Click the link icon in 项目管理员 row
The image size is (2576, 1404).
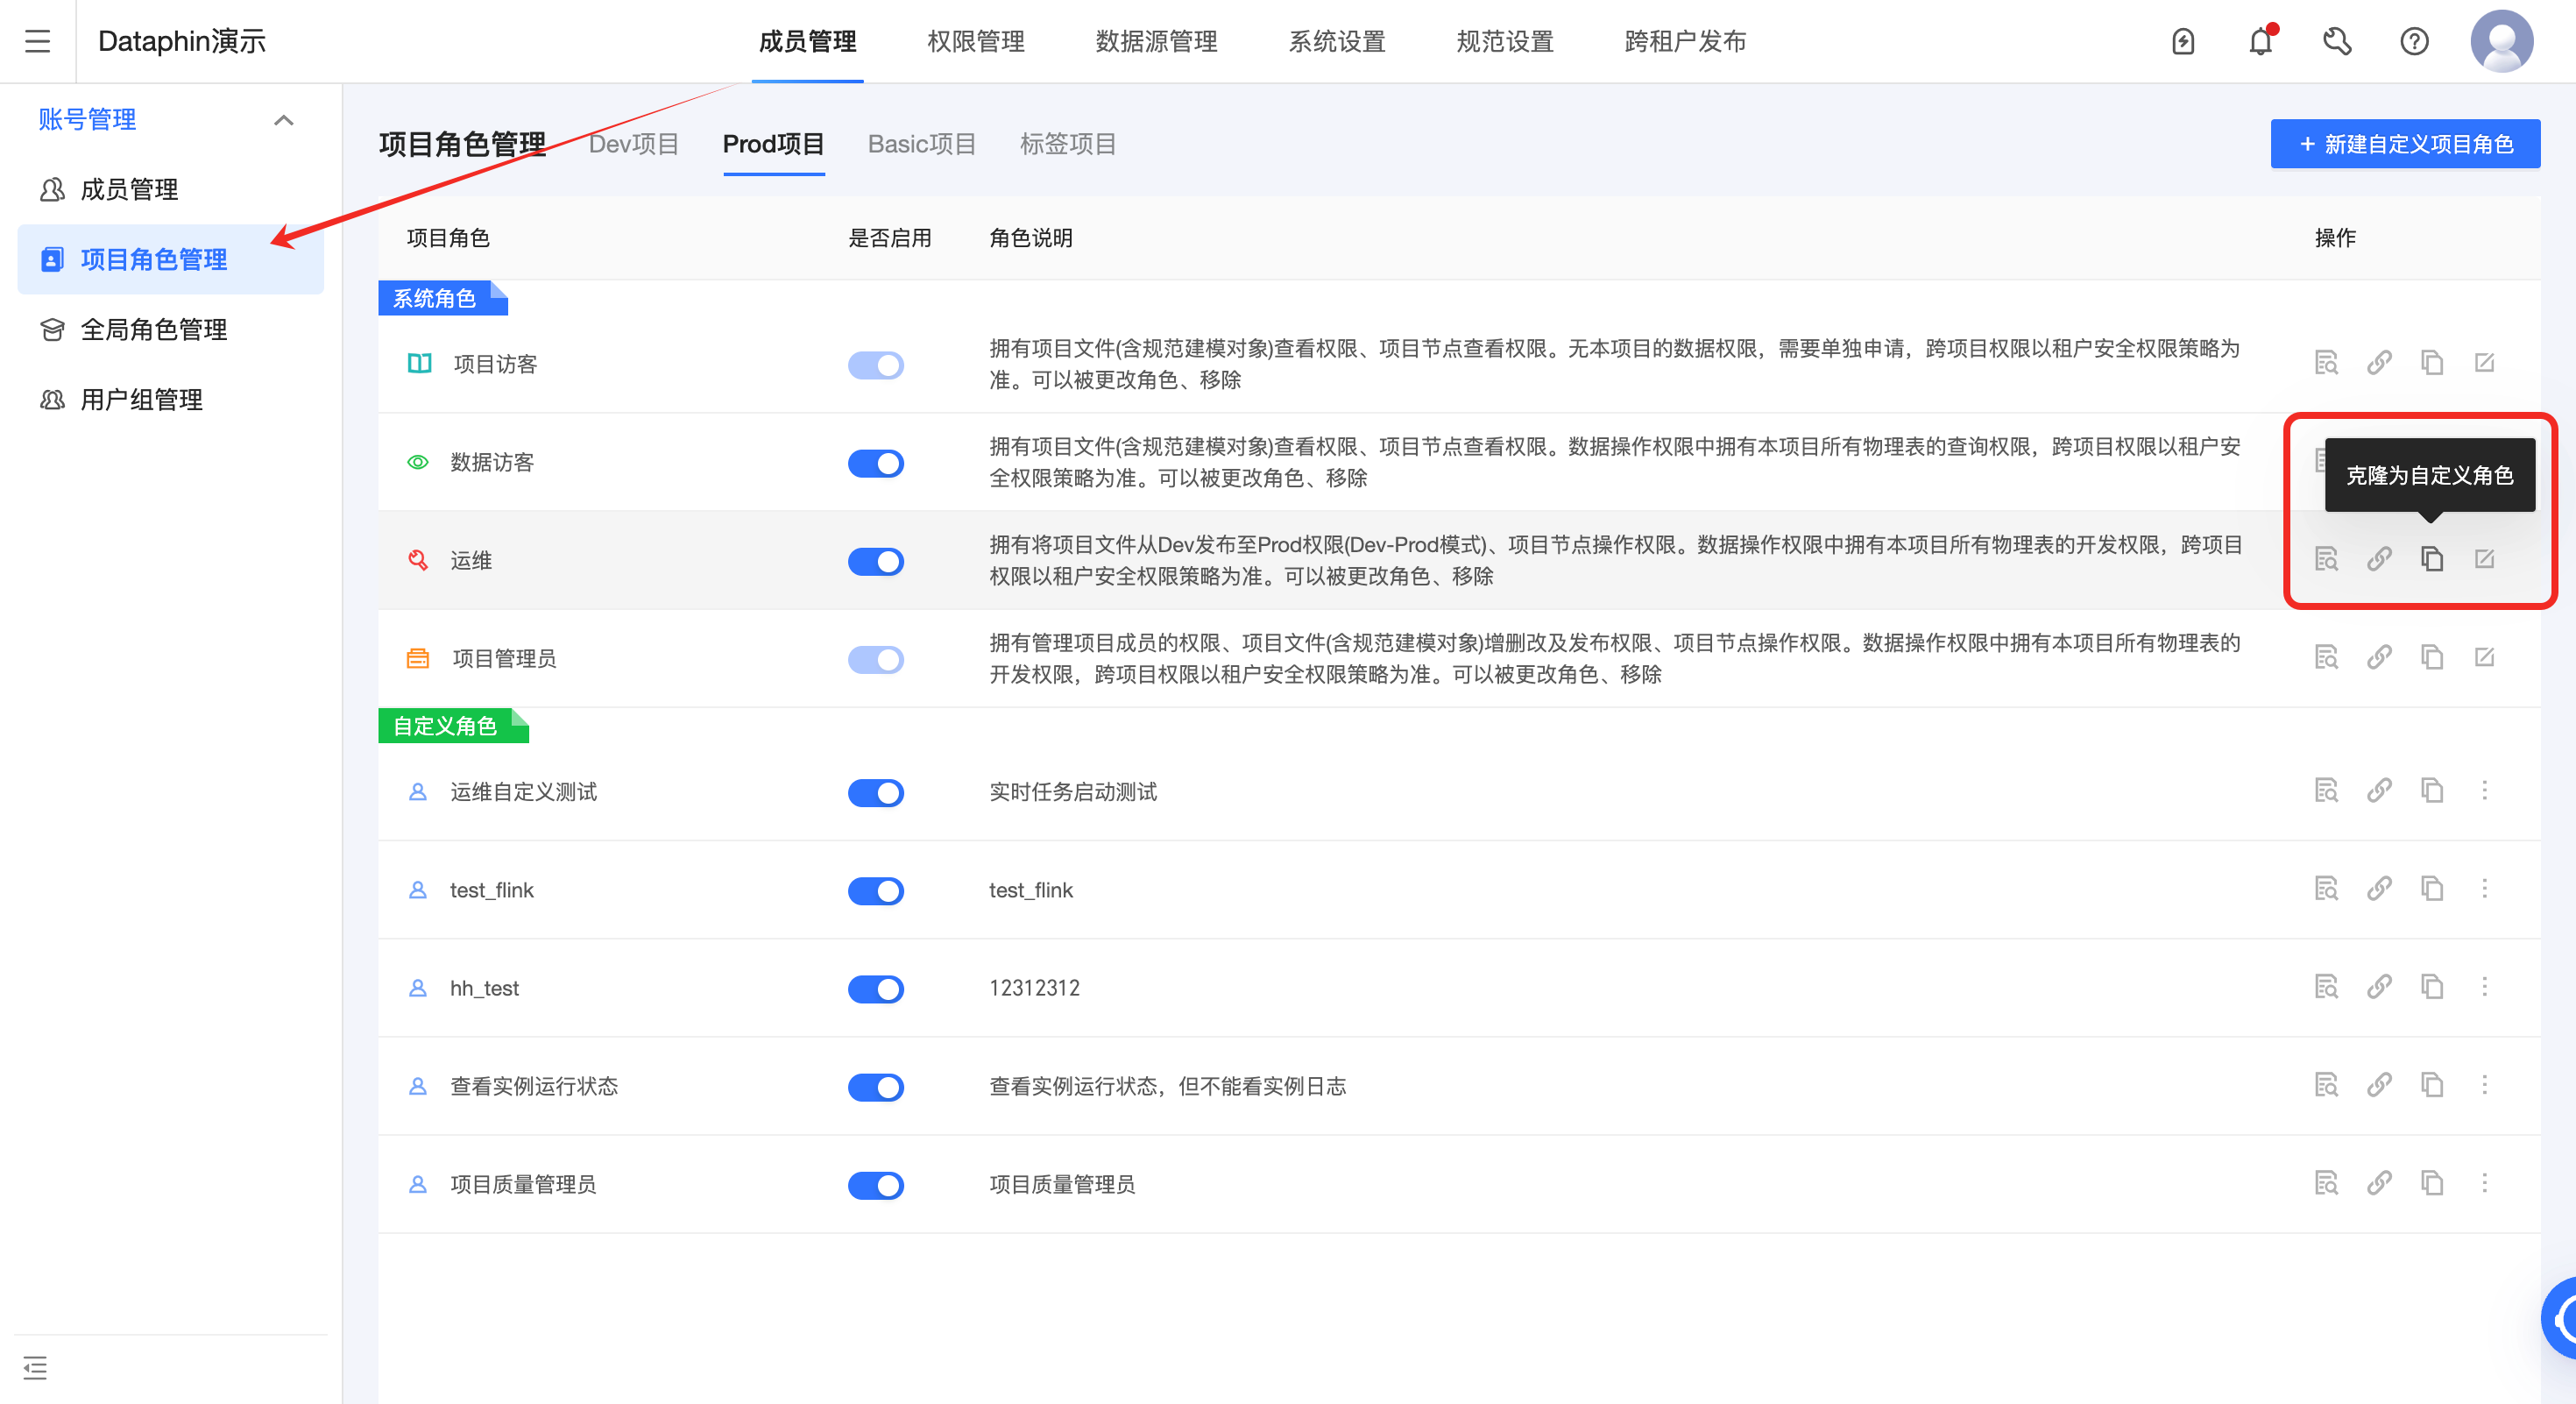coord(2379,657)
